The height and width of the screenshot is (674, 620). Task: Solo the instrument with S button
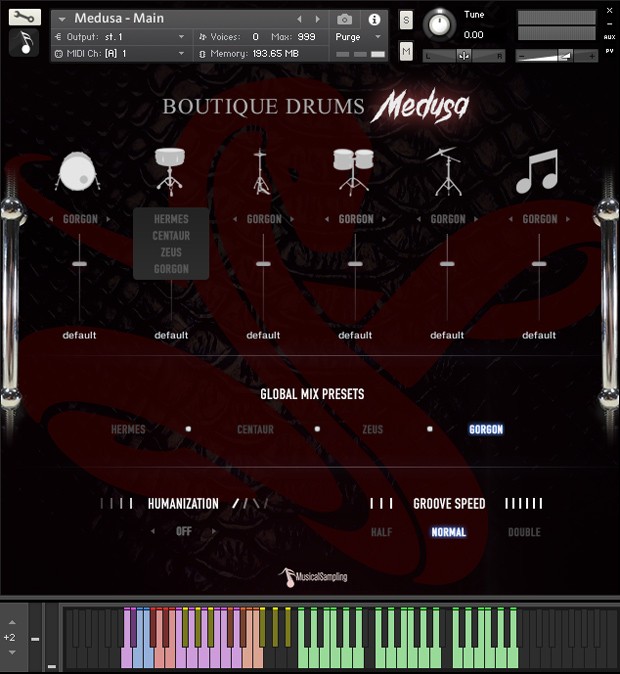click(x=406, y=20)
